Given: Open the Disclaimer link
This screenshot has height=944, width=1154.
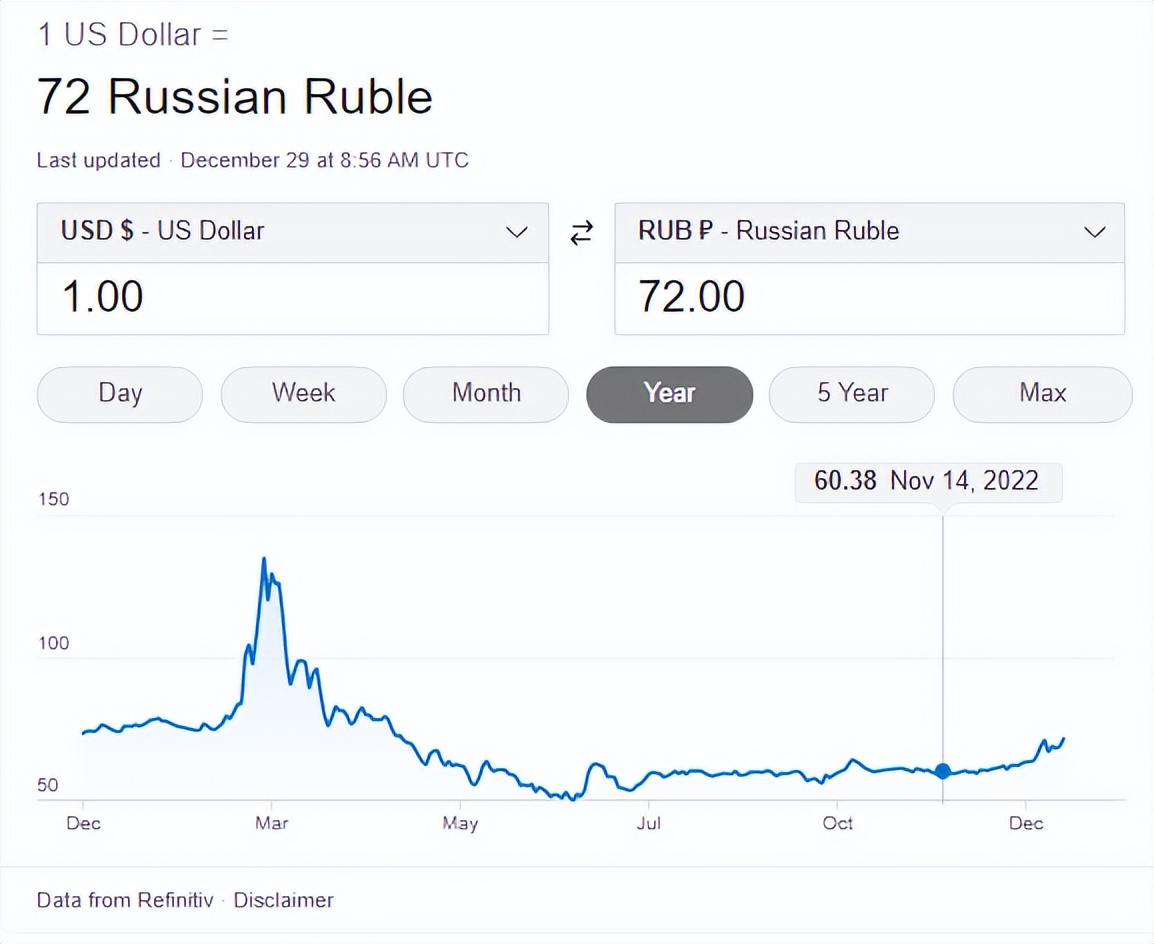Looking at the screenshot, I should click(284, 900).
